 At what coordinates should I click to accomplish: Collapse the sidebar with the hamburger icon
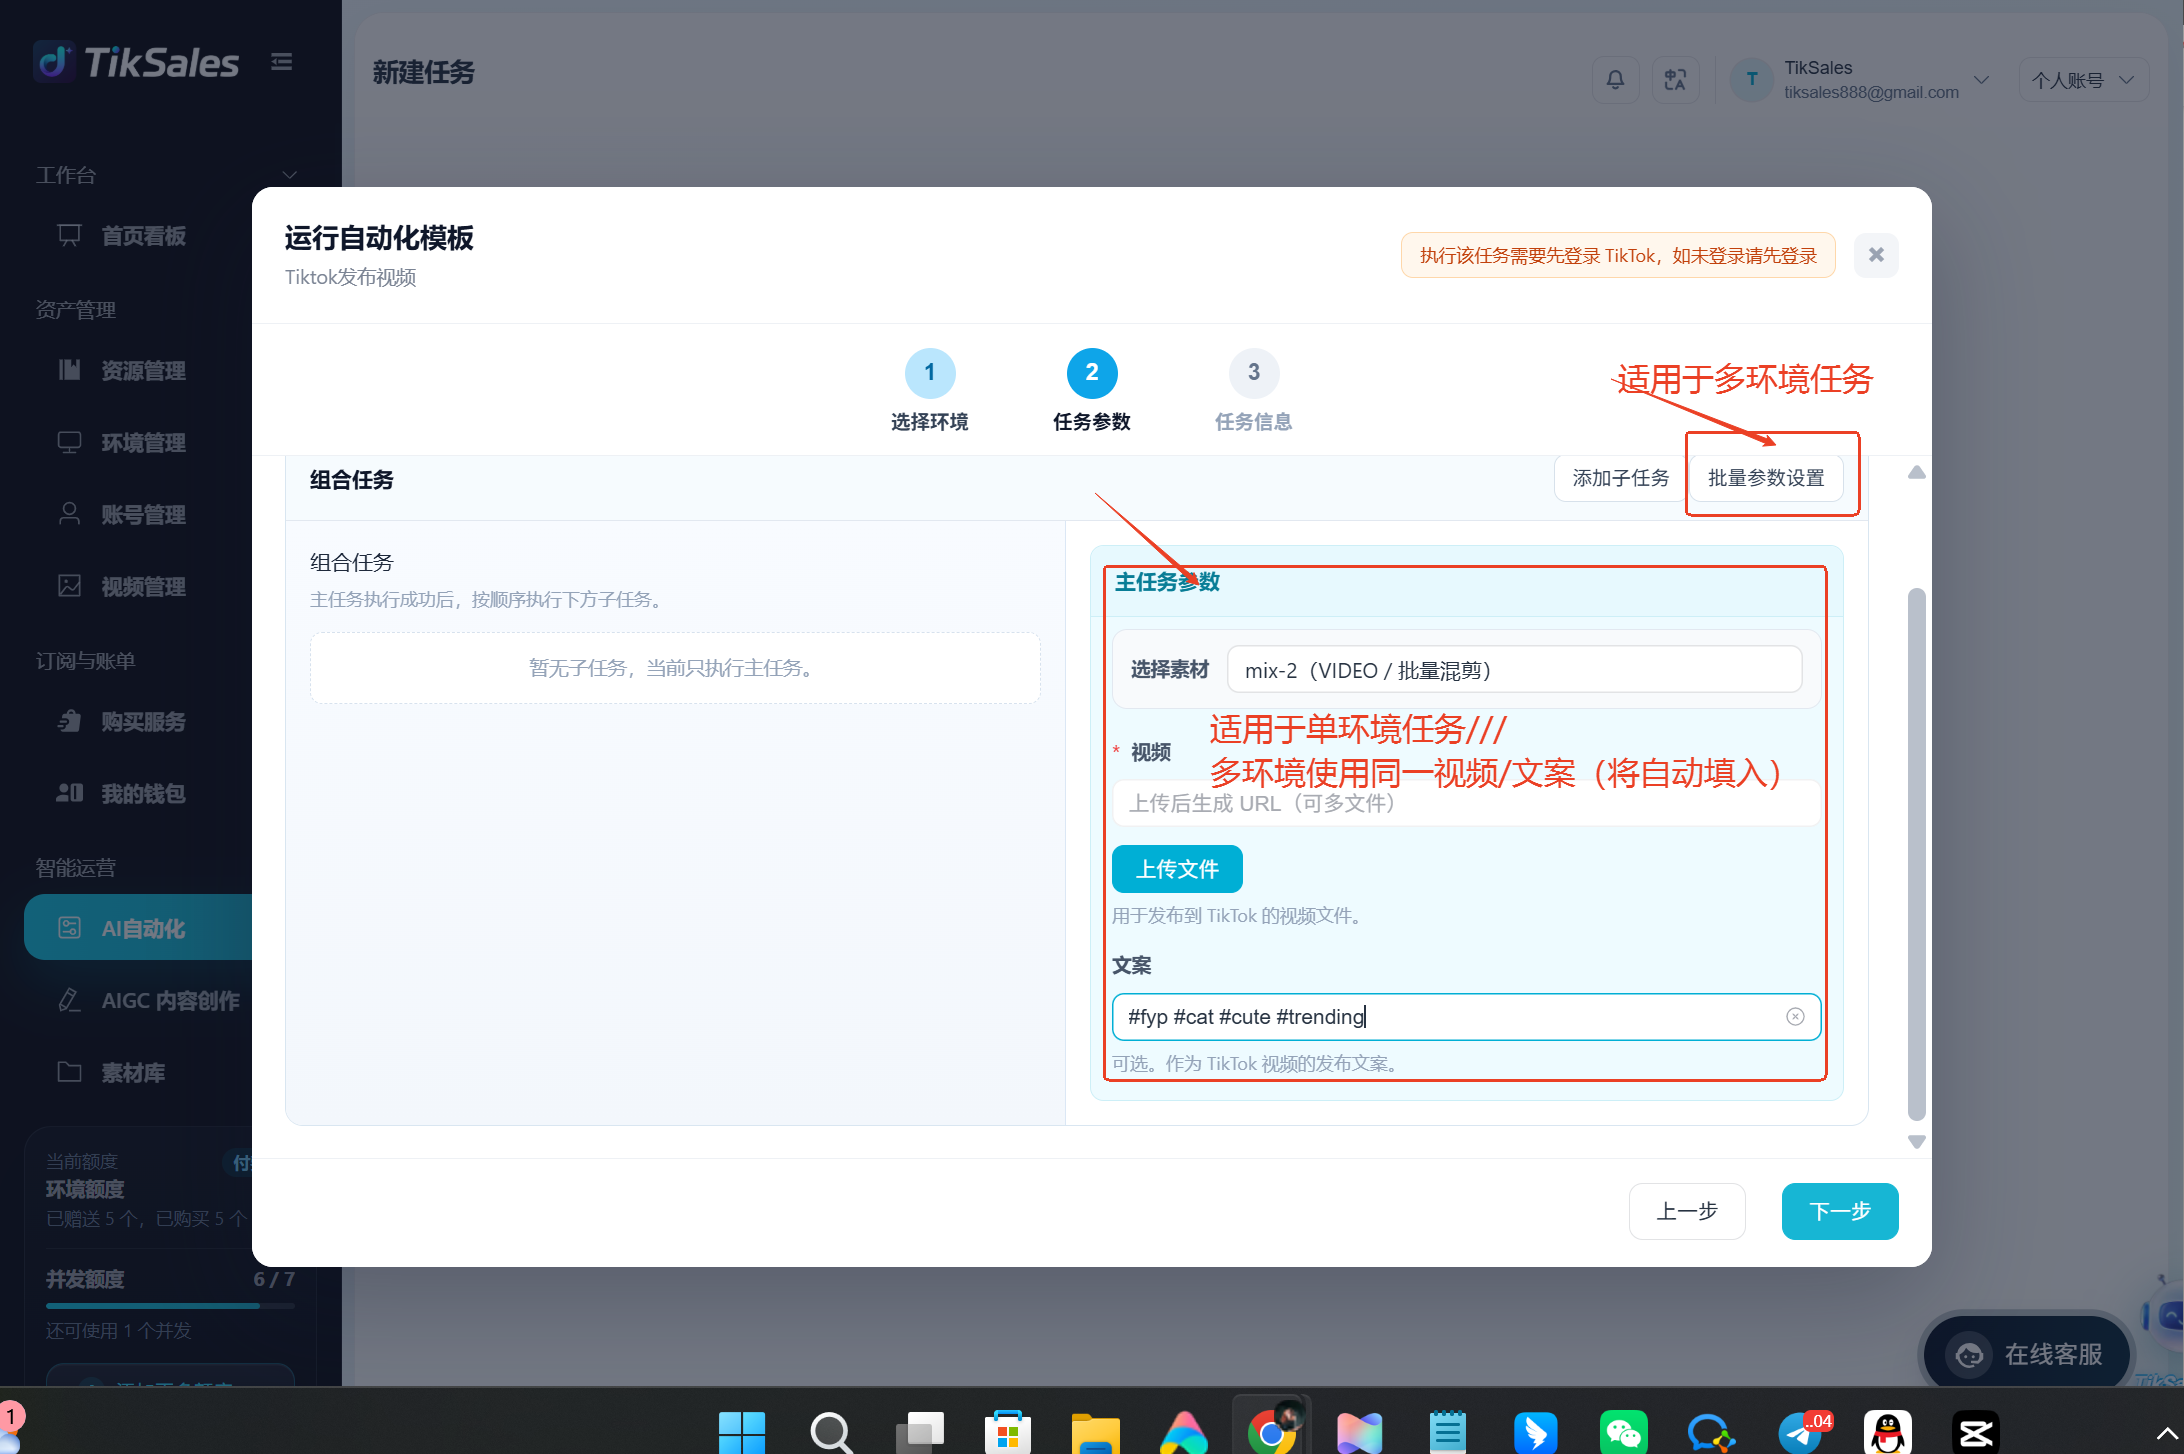282,62
